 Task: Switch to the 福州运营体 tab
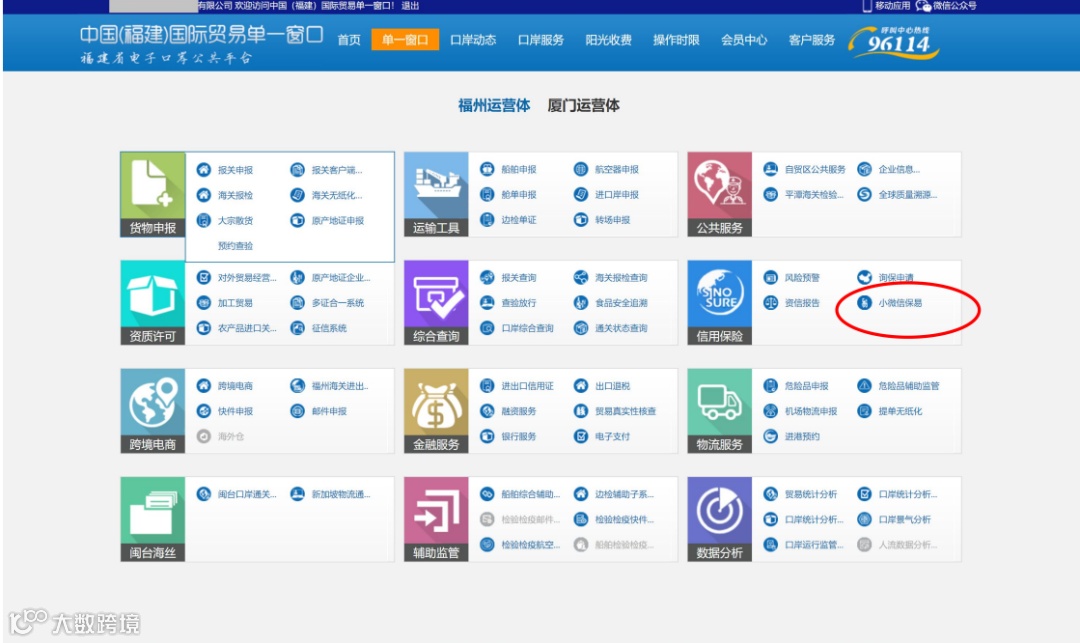[x=494, y=105]
